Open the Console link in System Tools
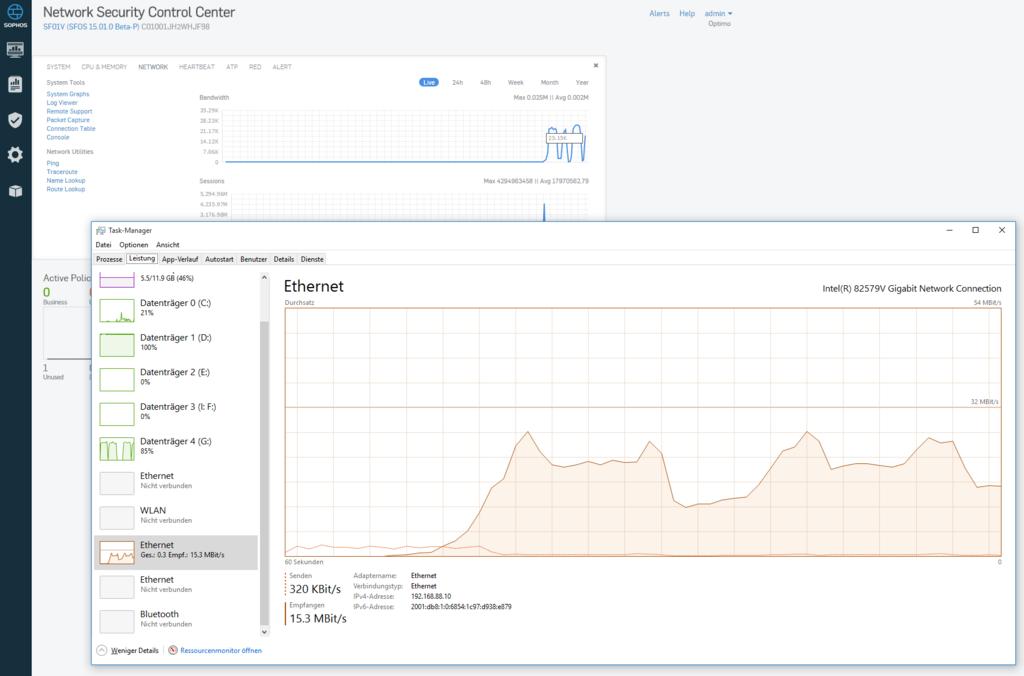The image size is (1024, 676). click(x=57, y=137)
